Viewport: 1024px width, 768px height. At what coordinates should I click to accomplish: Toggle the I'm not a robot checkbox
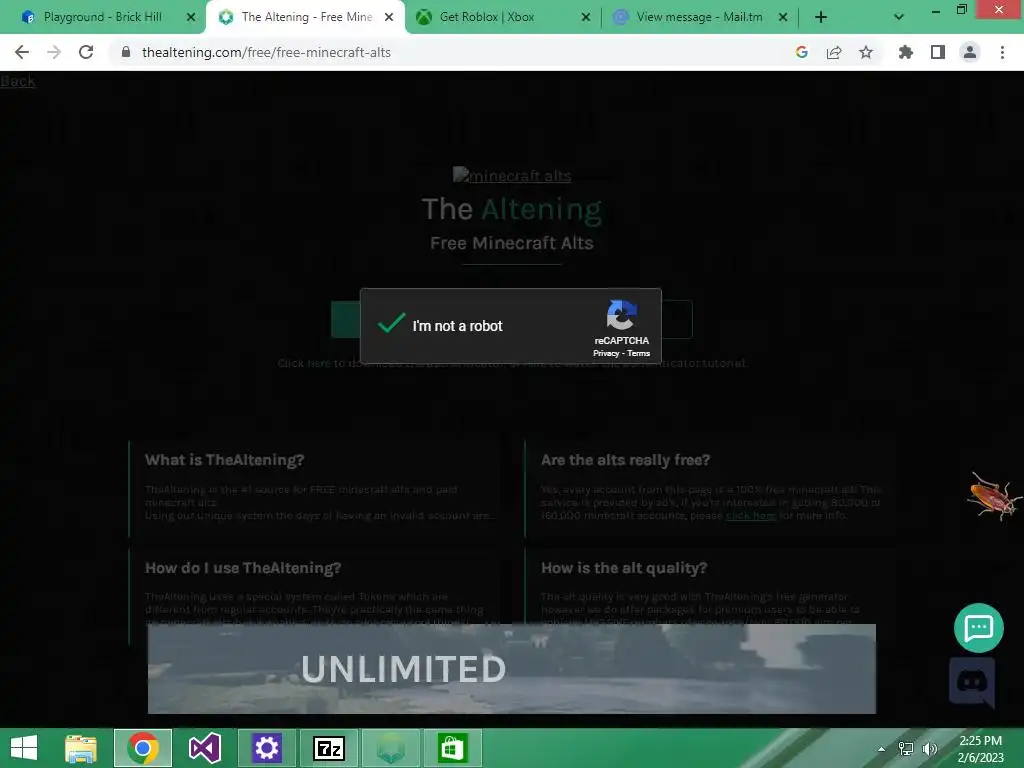tap(392, 323)
